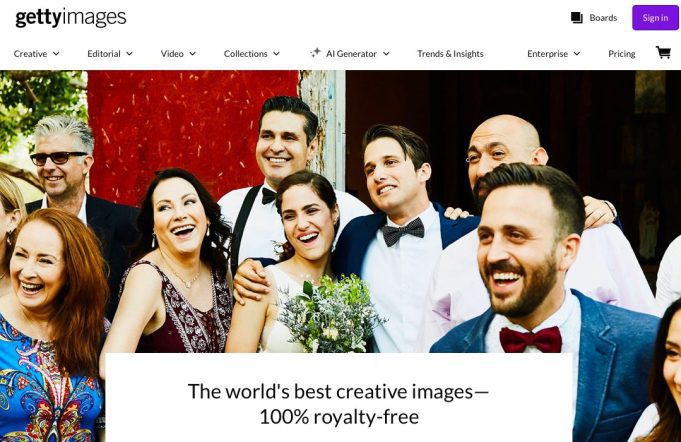Expand the Editorial dropdown chevron

[129, 54]
